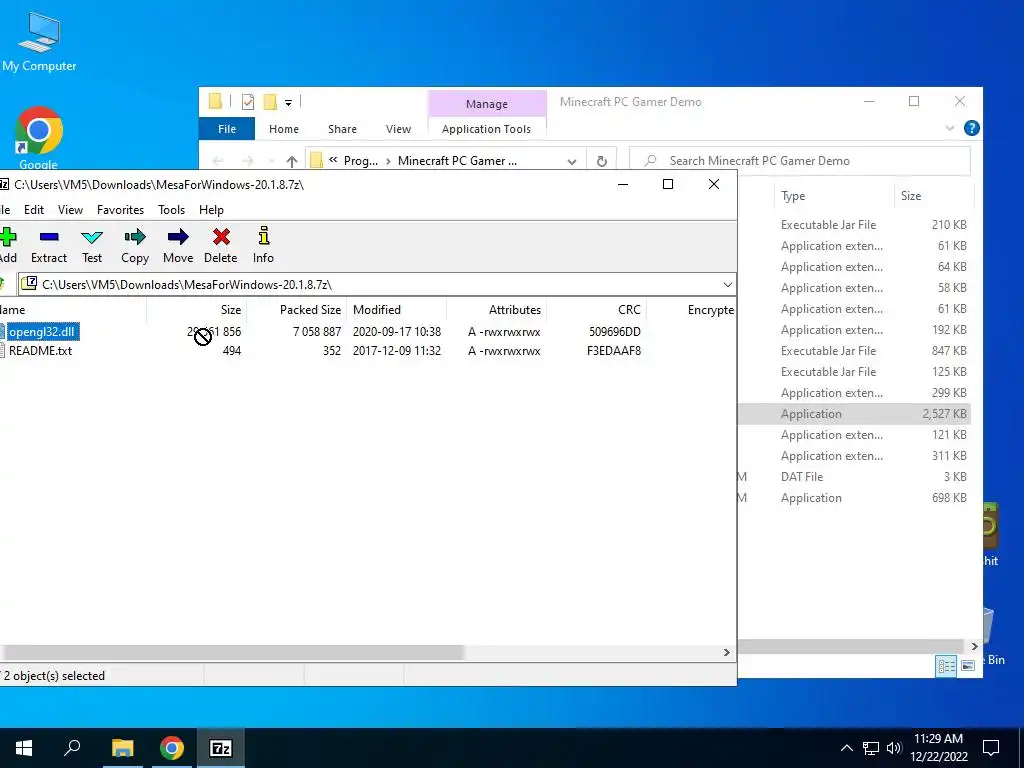Click the Extract button in 7-Zip toolbar
The image size is (1024, 768).
(x=49, y=246)
